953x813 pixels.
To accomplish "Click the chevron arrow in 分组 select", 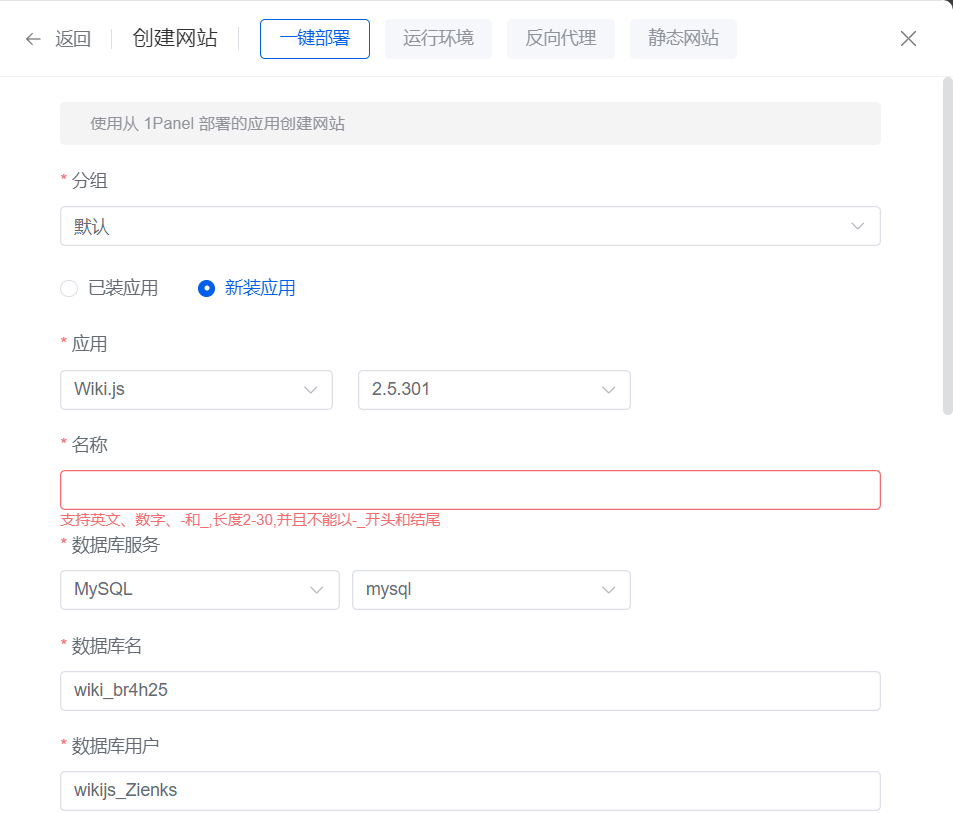I will (x=857, y=226).
